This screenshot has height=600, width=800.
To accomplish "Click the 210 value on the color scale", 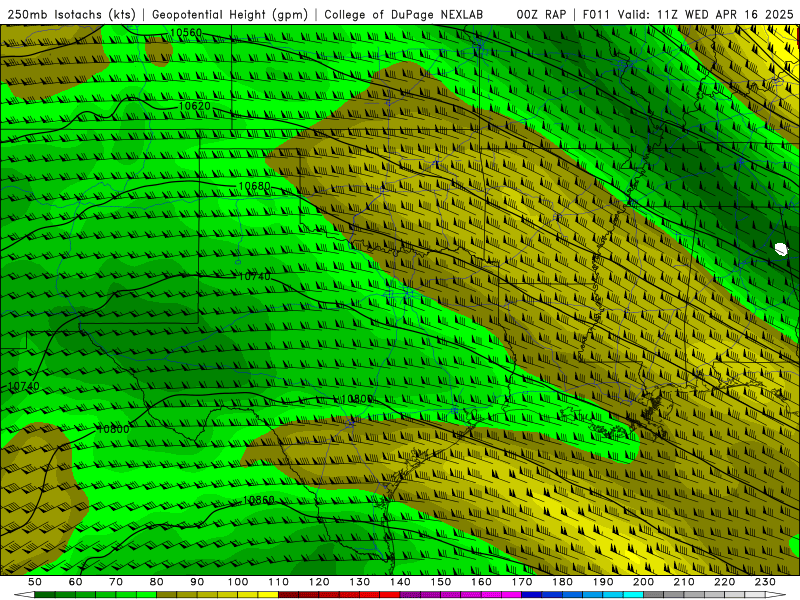I will pos(684,582).
